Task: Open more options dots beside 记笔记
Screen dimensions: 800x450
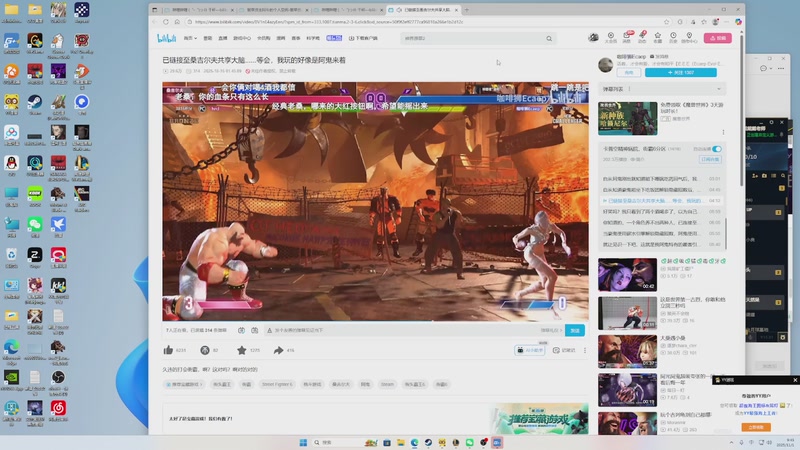Action: click(x=585, y=350)
